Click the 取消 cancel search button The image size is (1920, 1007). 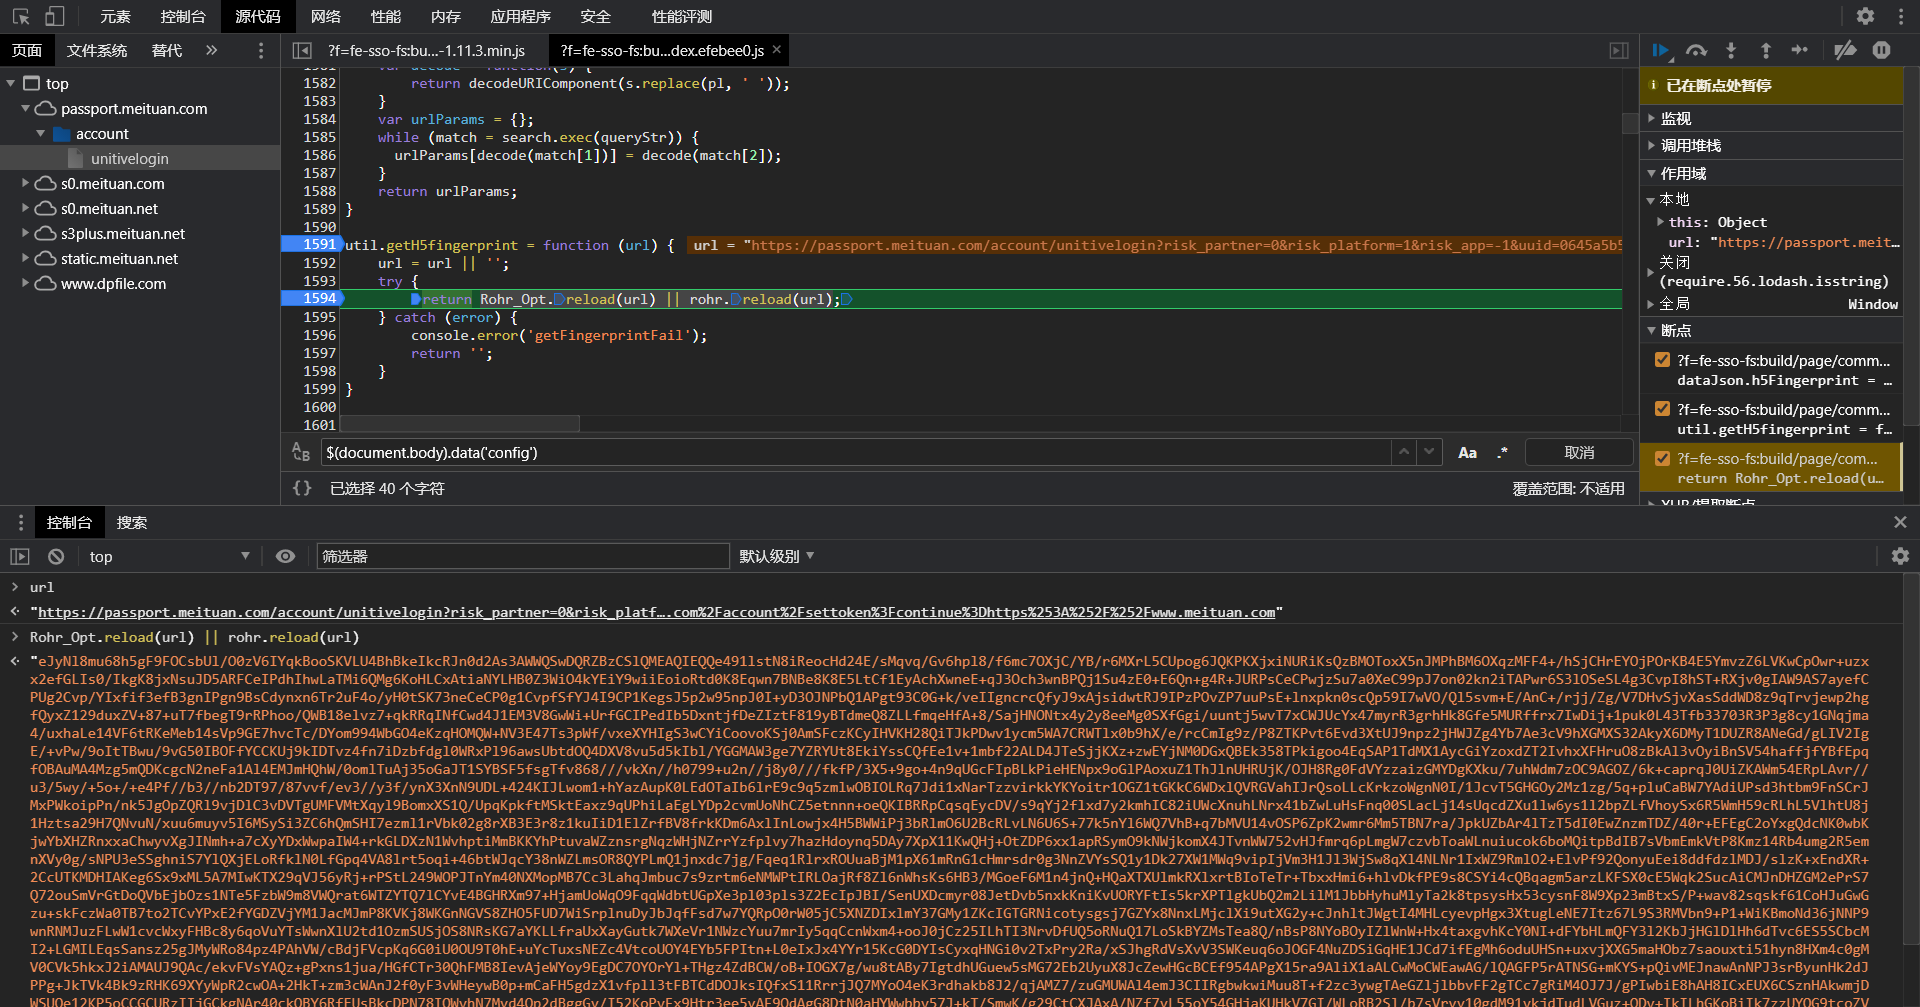click(1579, 453)
